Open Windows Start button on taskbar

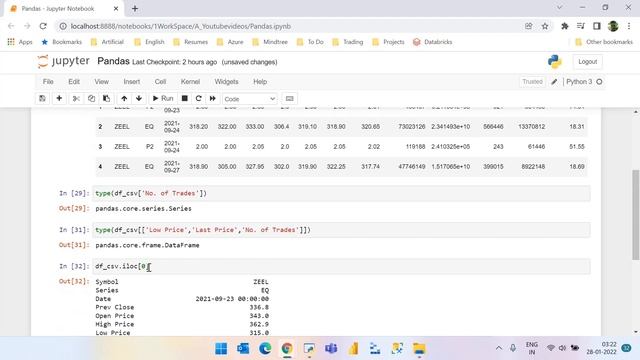tap(221, 349)
